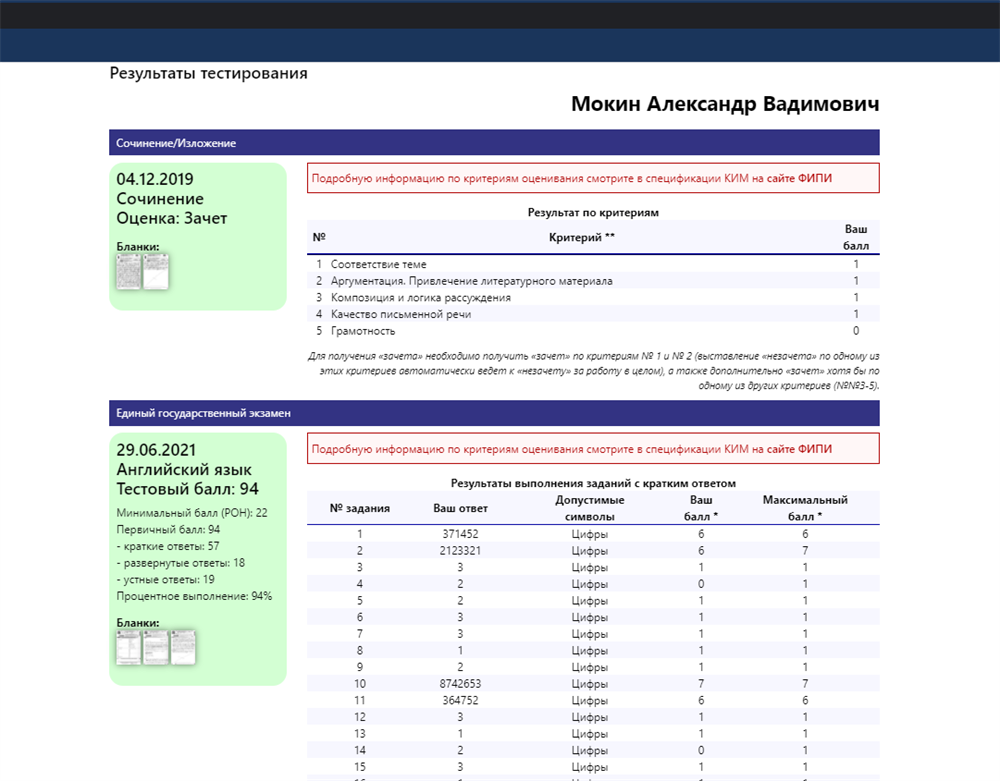Click Минимальный балл (РОН): 22
This screenshot has height=781, width=1000.
click(x=192, y=513)
